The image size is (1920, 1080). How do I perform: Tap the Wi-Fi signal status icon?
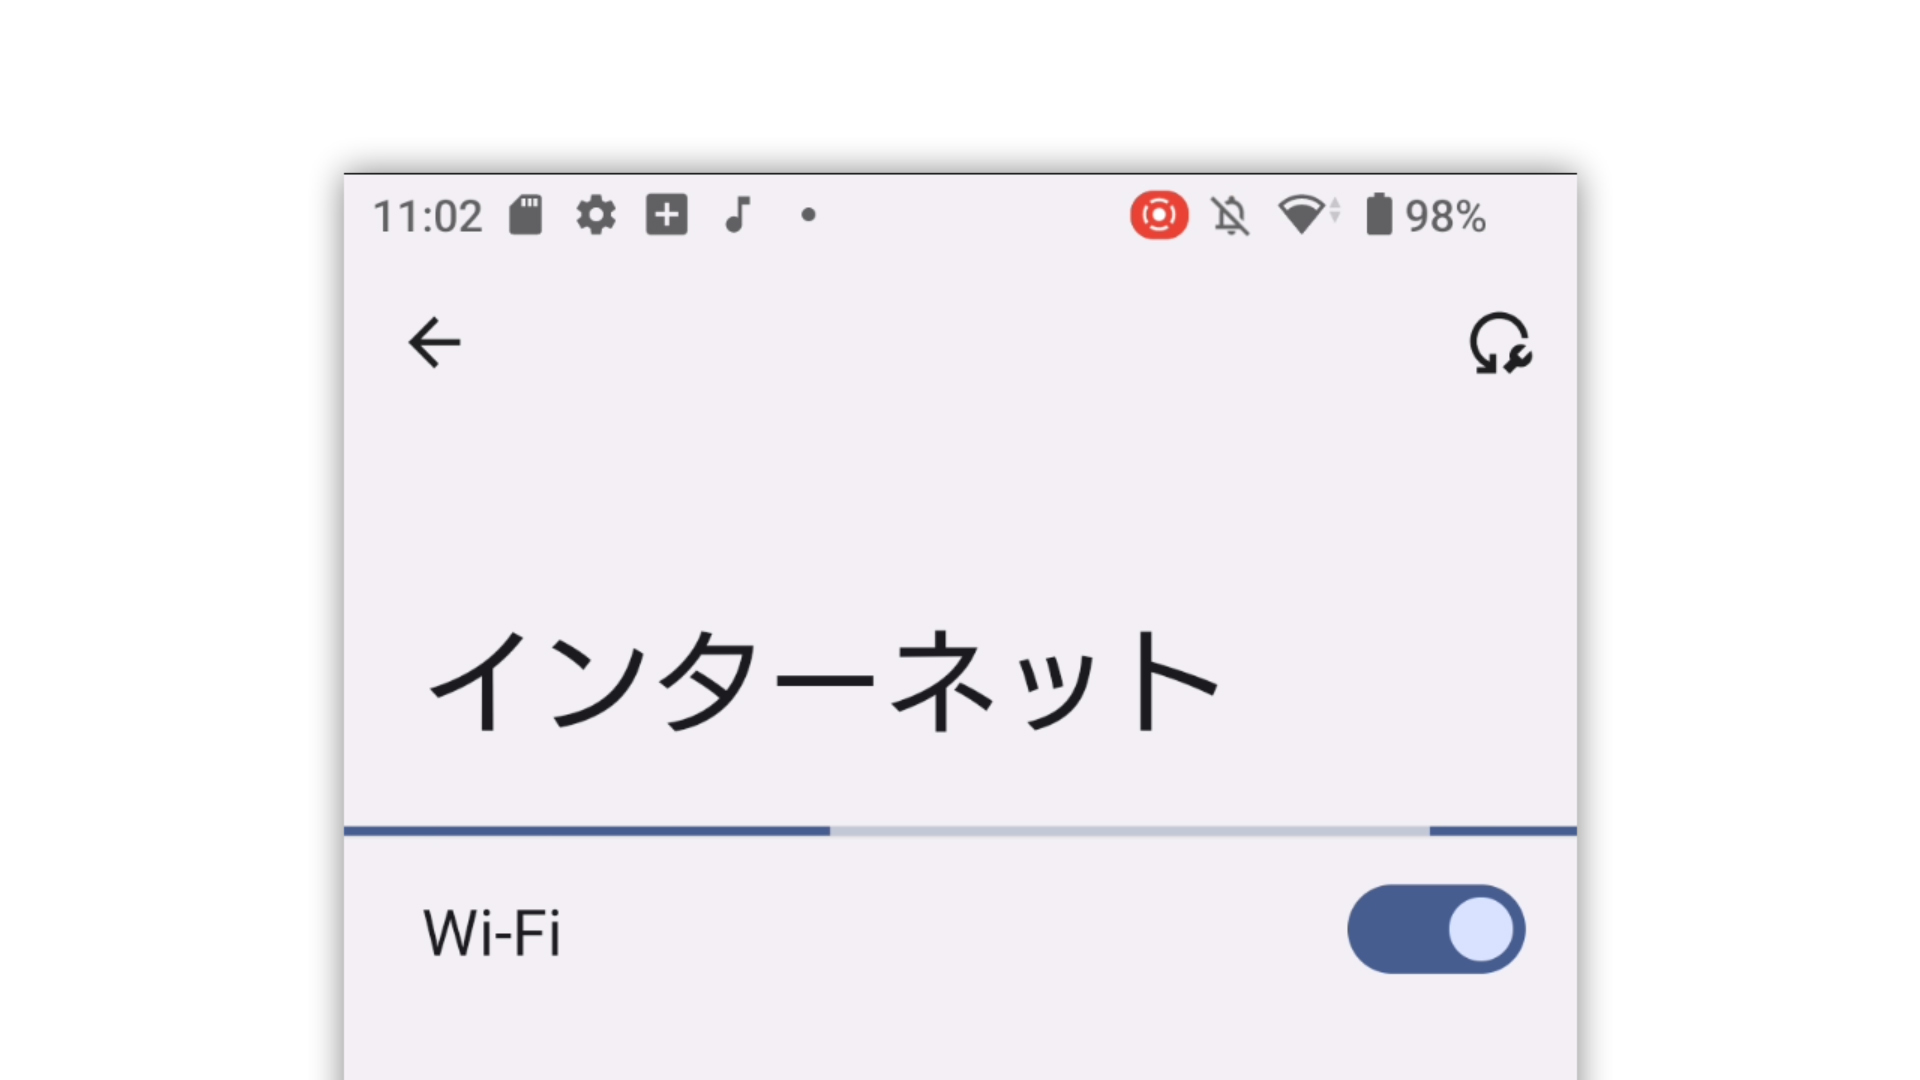(x=1309, y=215)
